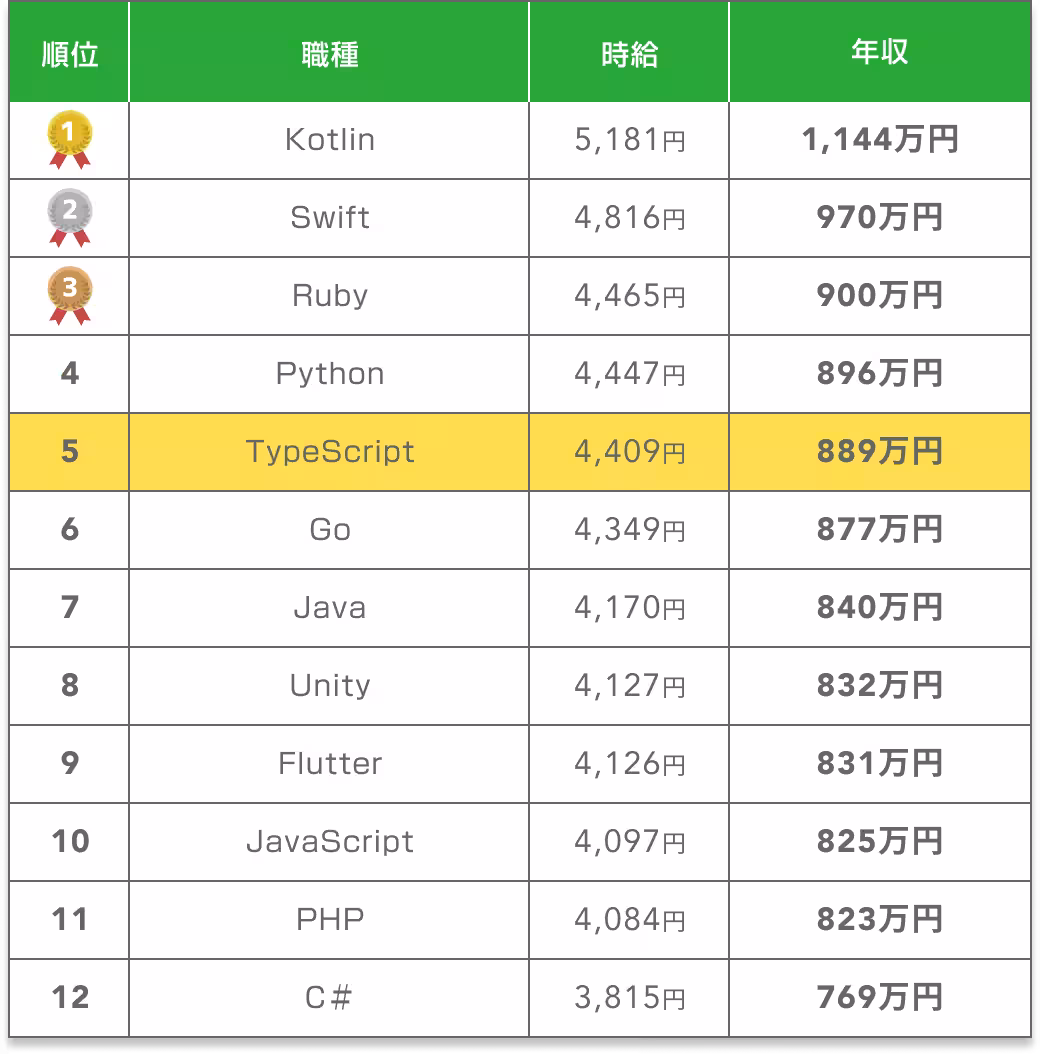Click the 順位 column header
Image resolution: width=1040 pixels, height=1054 pixels.
pos(70,53)
